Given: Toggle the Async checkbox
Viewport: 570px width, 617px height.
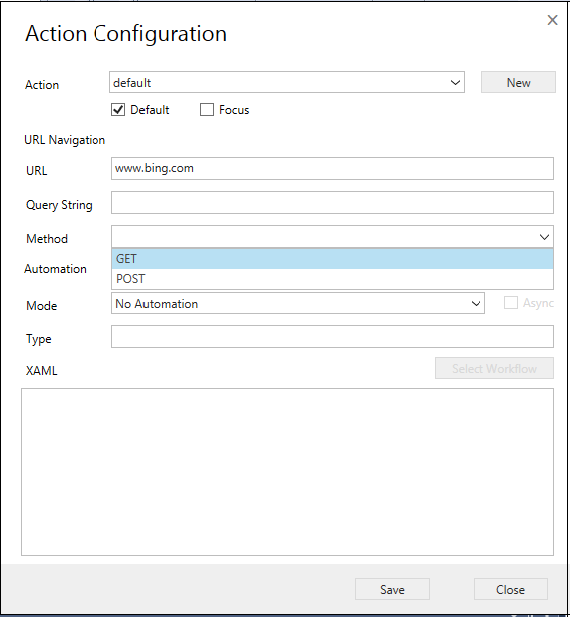Looking at the screenshot, I should [511, 303].
